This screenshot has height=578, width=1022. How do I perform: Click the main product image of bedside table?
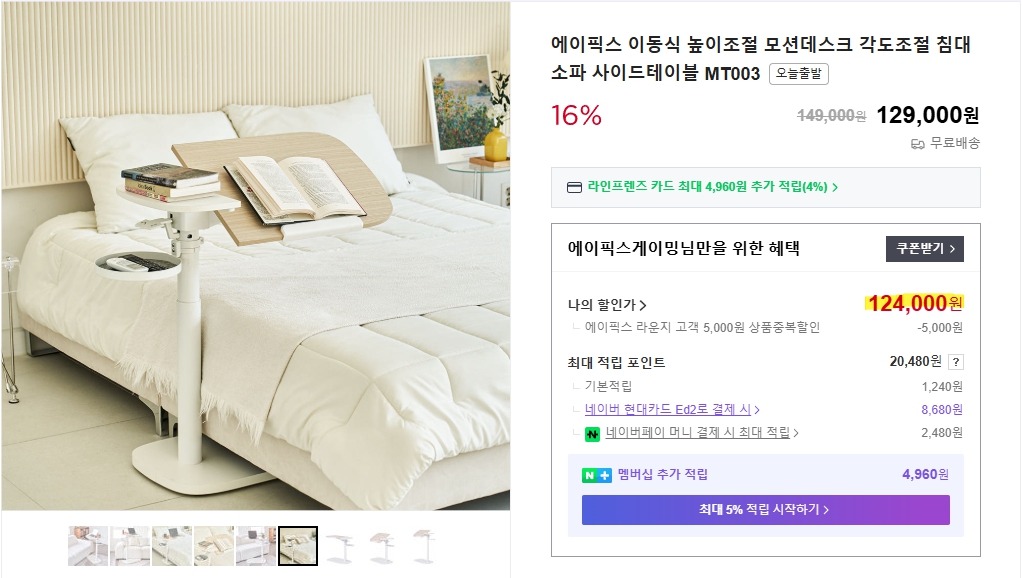pyautogui.click(x=255, y=255)
